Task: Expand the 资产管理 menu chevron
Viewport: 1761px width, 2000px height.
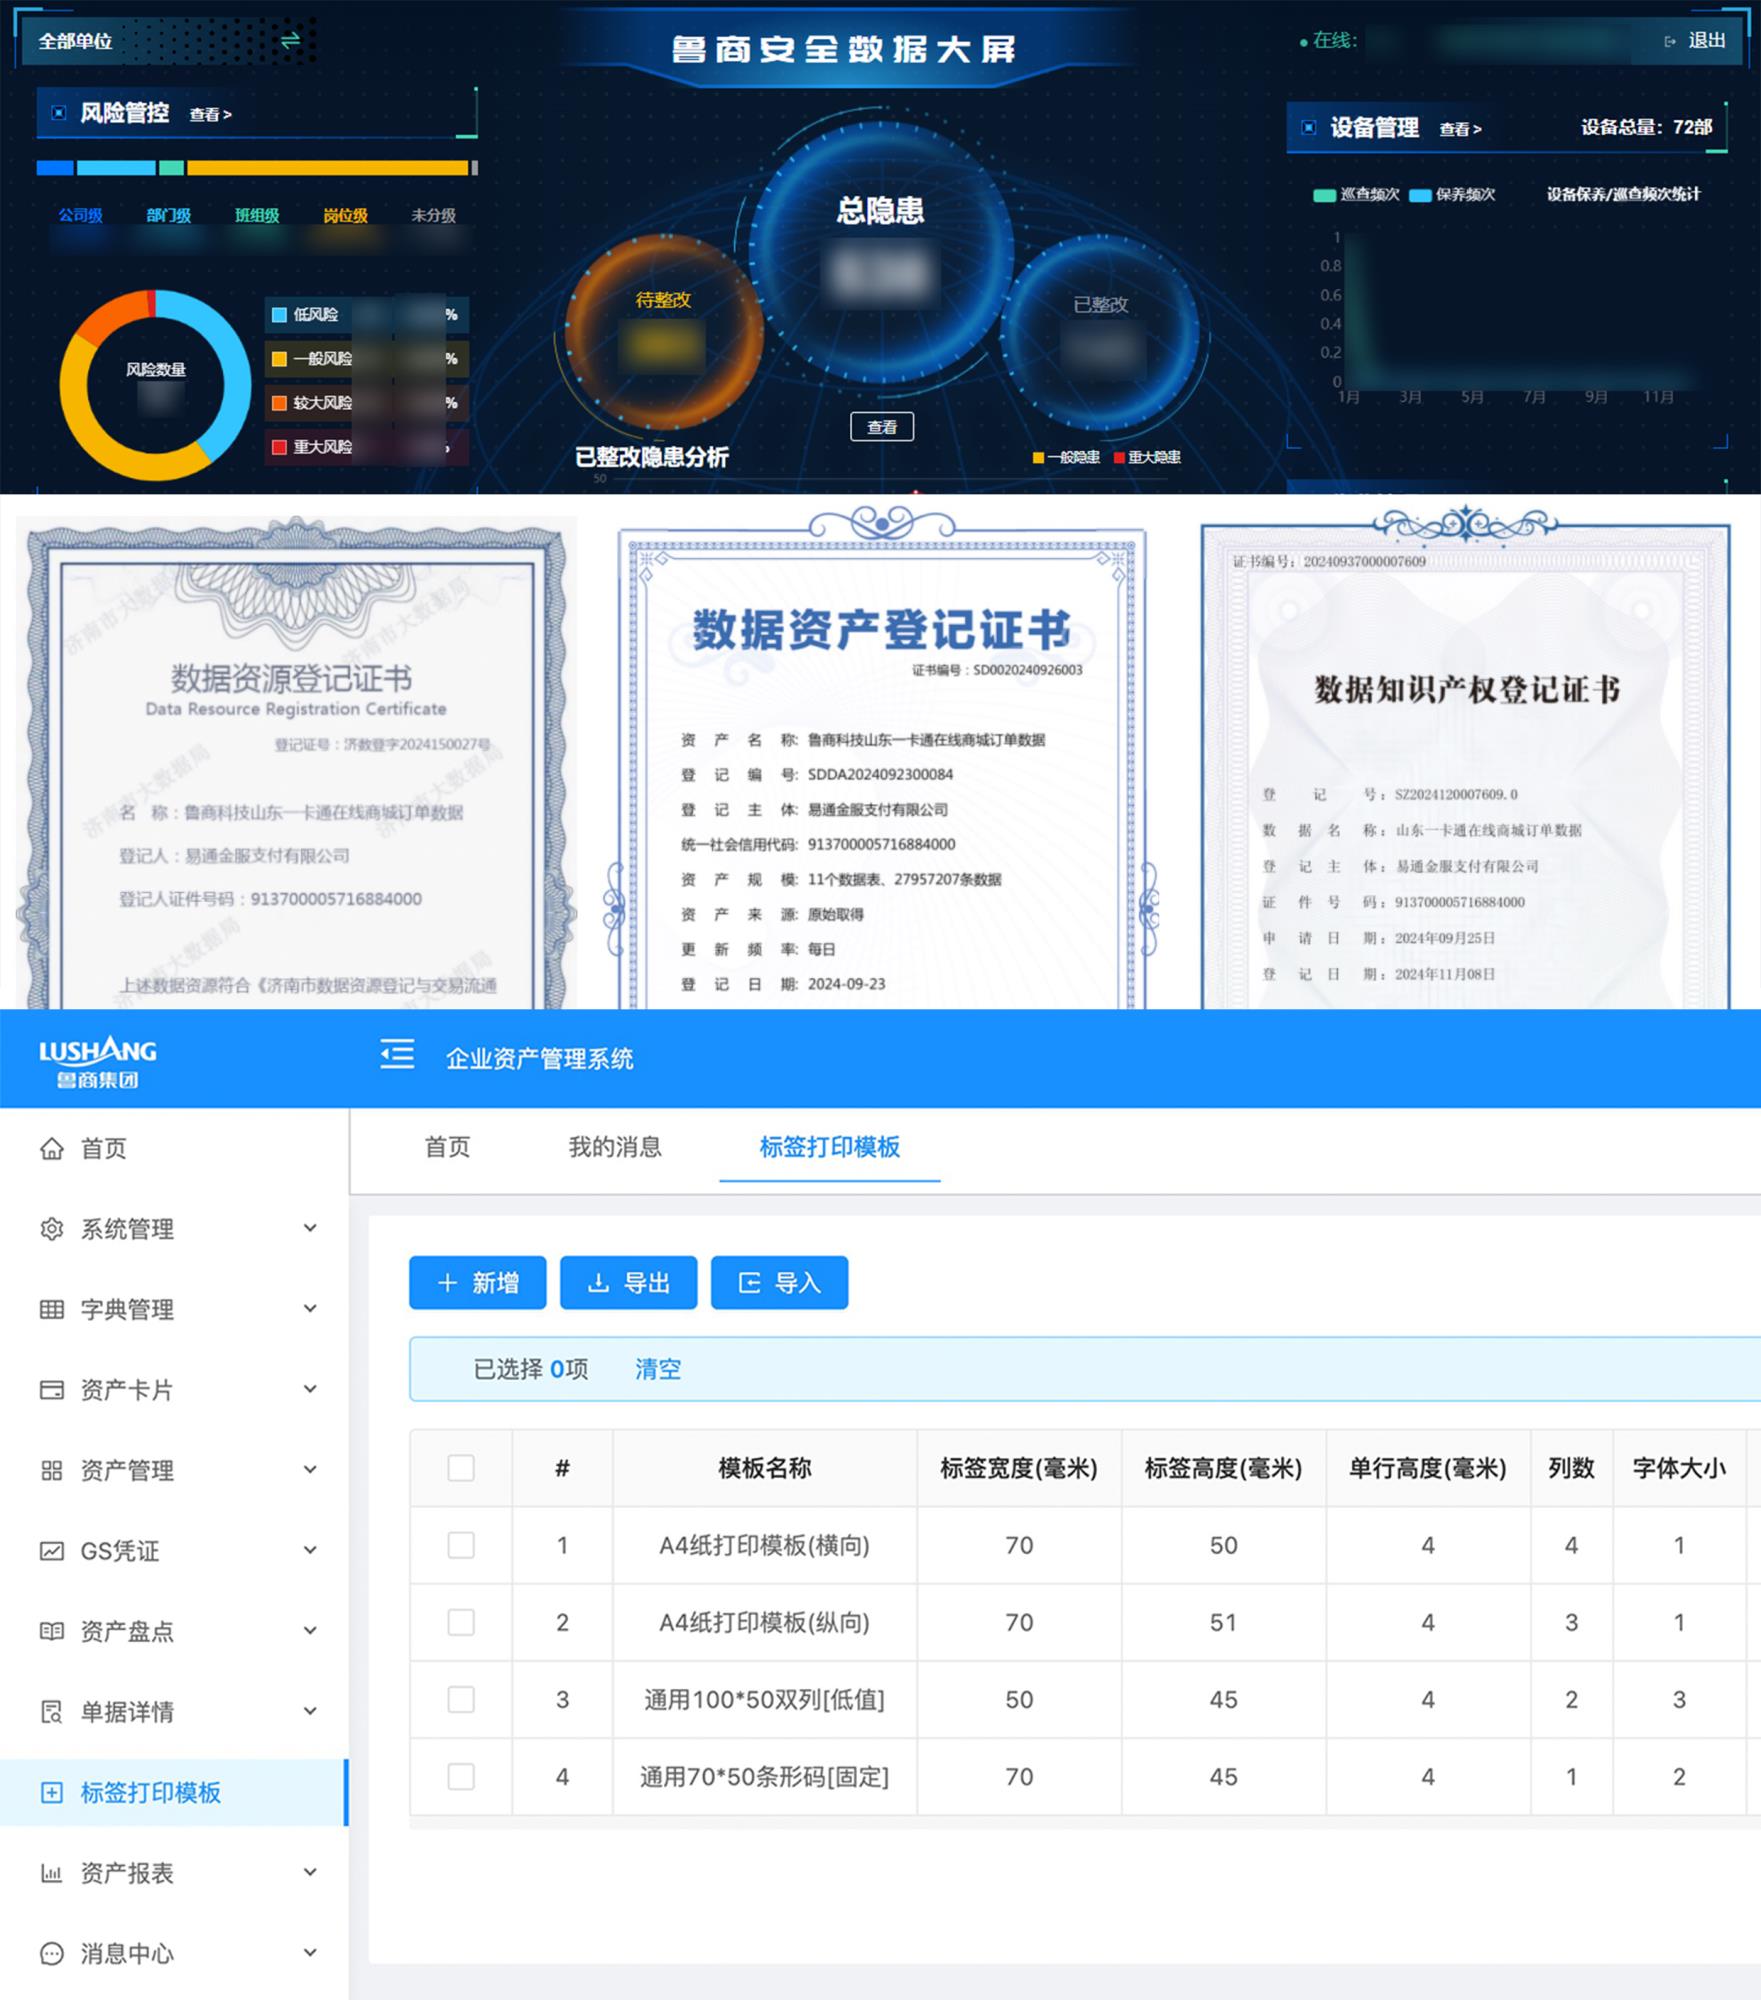Action: point(310,1470)
